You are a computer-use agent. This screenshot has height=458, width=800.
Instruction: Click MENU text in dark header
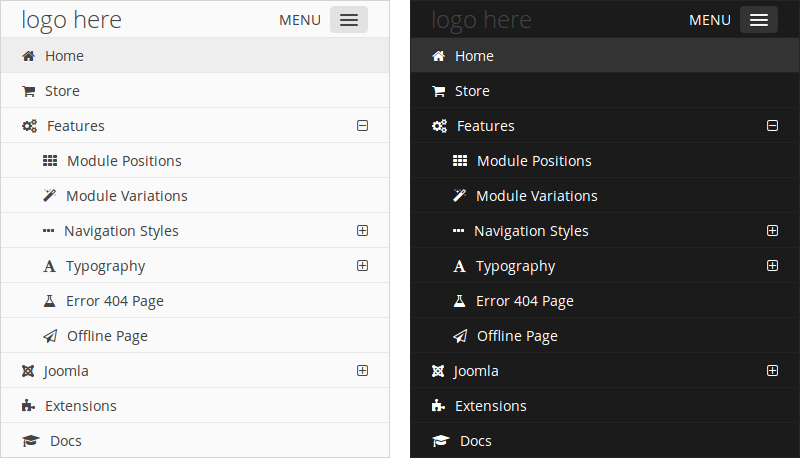pos(710,20)
